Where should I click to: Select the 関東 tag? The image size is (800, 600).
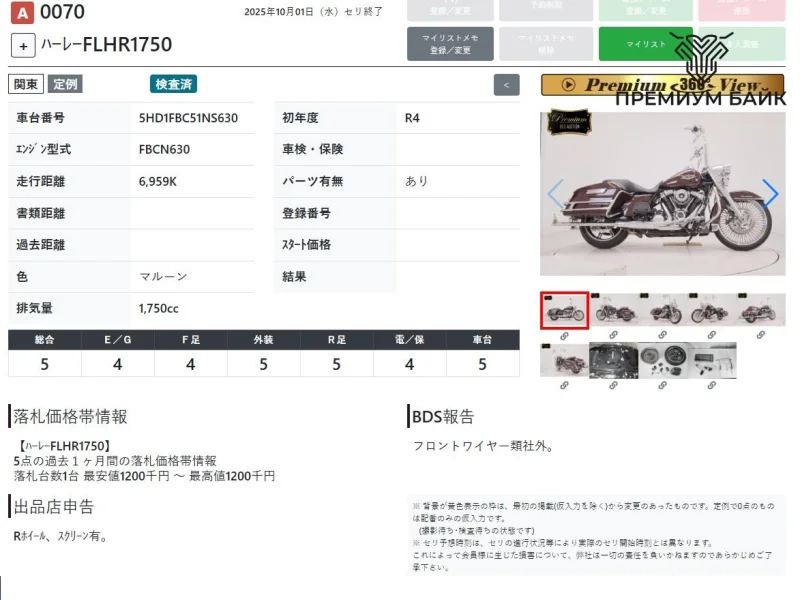click(26, 84)
